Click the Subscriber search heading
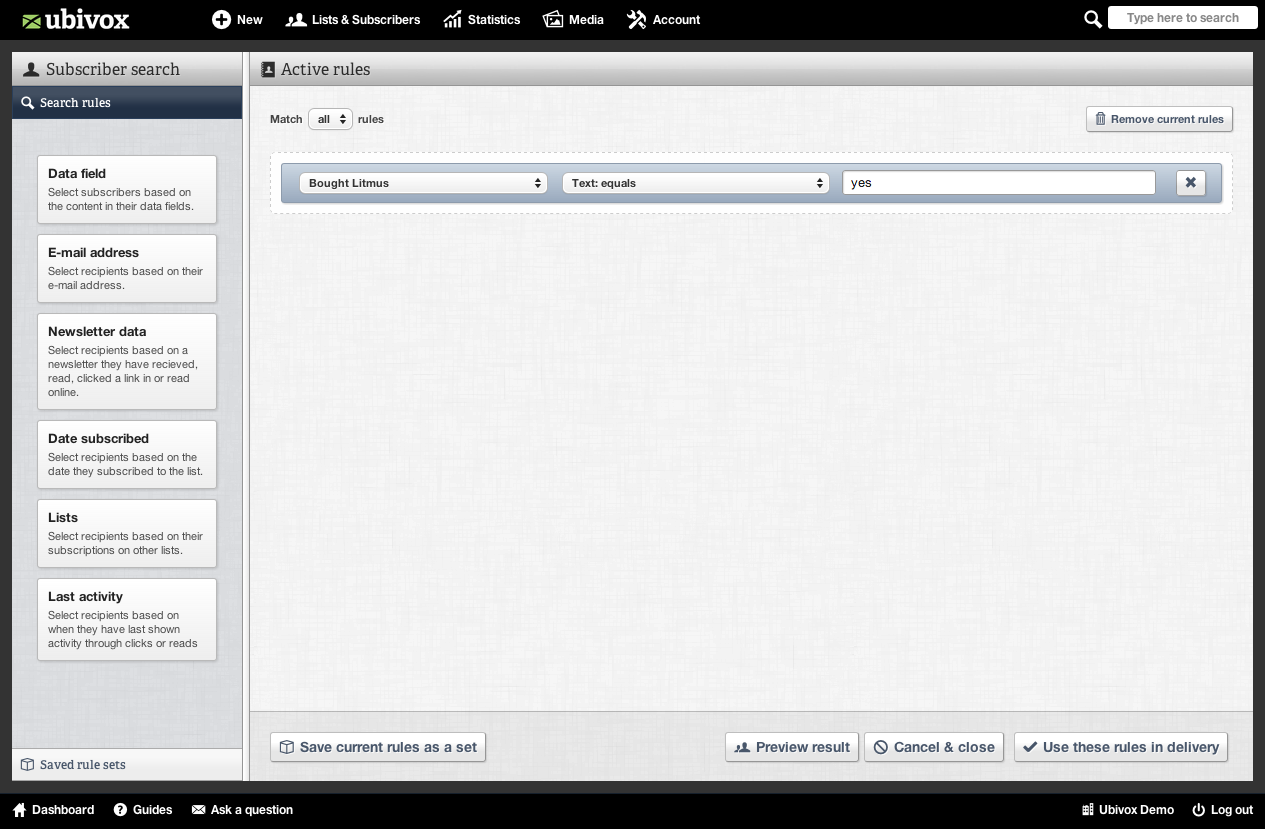Image resolution: width=1265 pixels, height=829 pixels. pos(113,69)
